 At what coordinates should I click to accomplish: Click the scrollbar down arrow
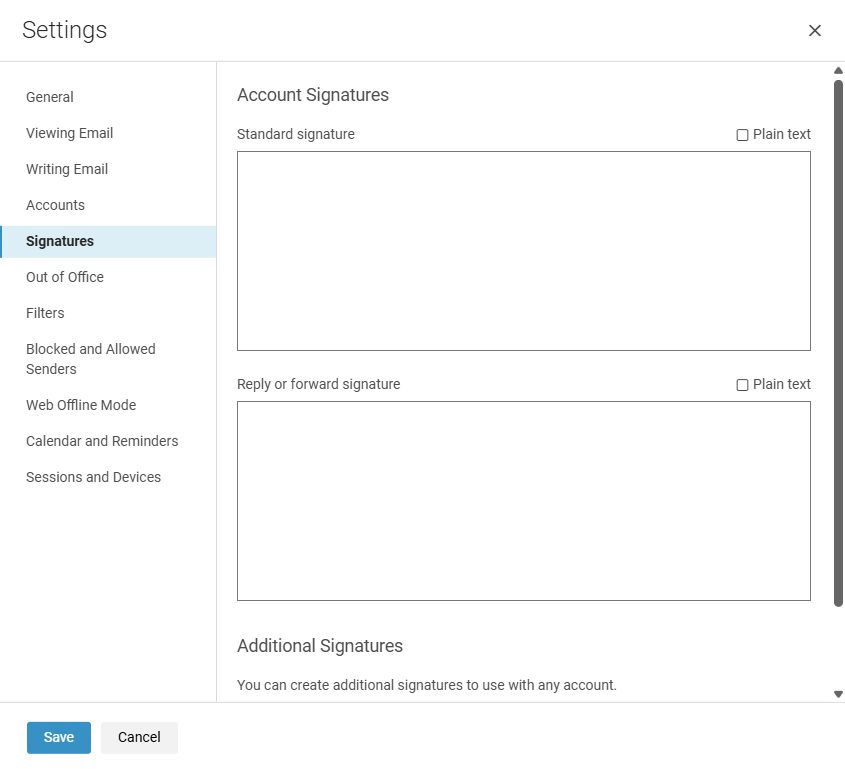[x=838, y=694]
